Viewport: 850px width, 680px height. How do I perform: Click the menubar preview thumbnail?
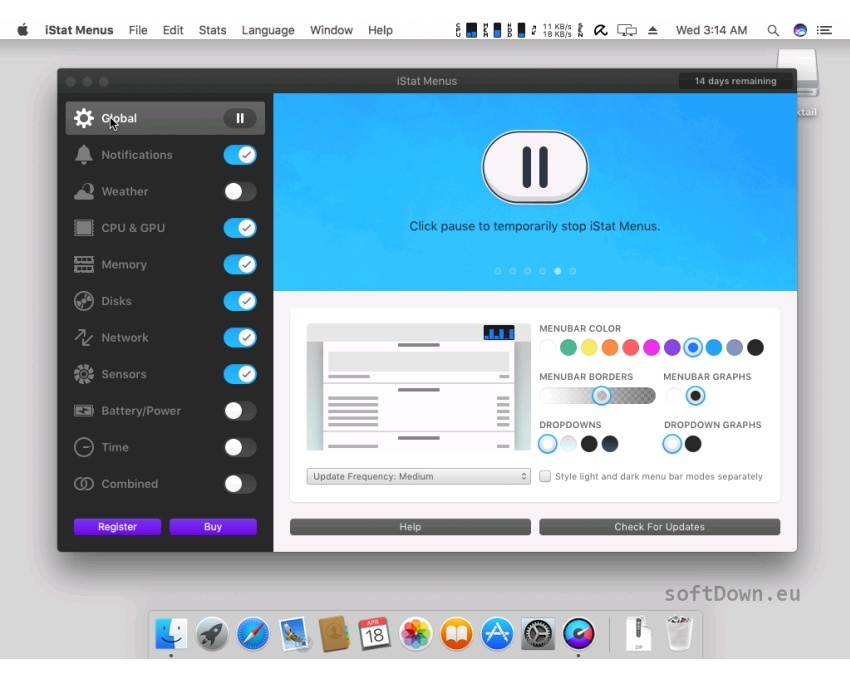[418, 387]
